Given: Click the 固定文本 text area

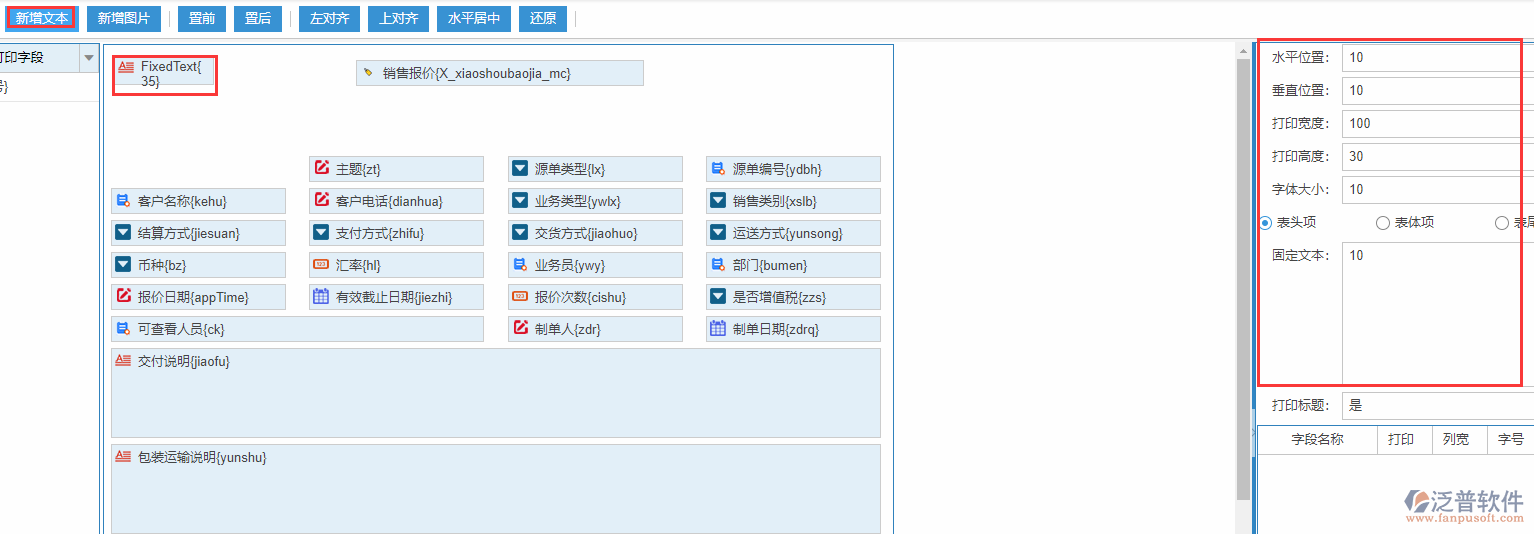Looking at the screenshot, I should 1438,313.
